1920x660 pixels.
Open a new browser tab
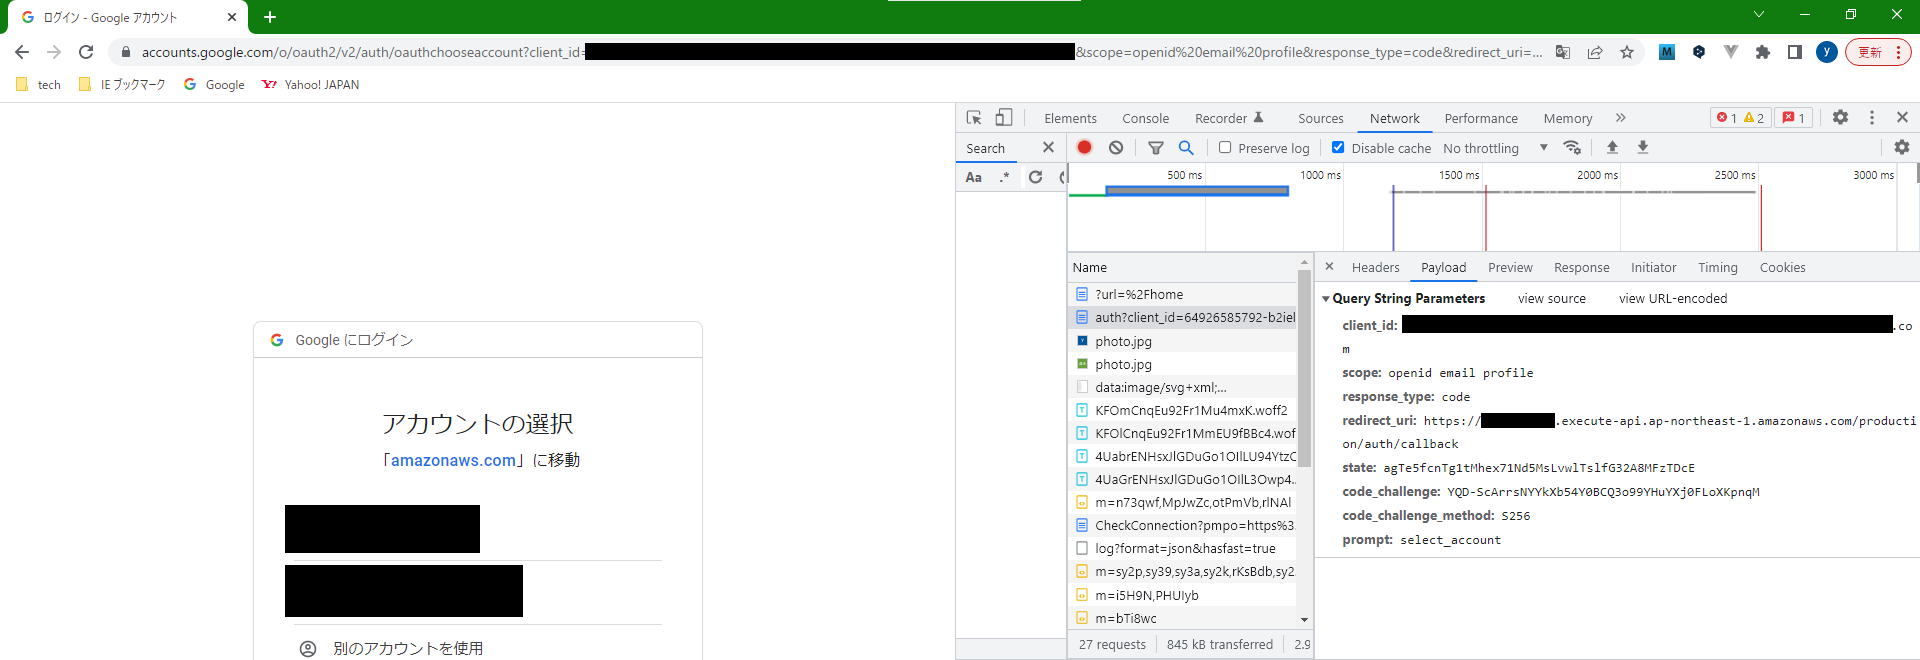[270, 17]
